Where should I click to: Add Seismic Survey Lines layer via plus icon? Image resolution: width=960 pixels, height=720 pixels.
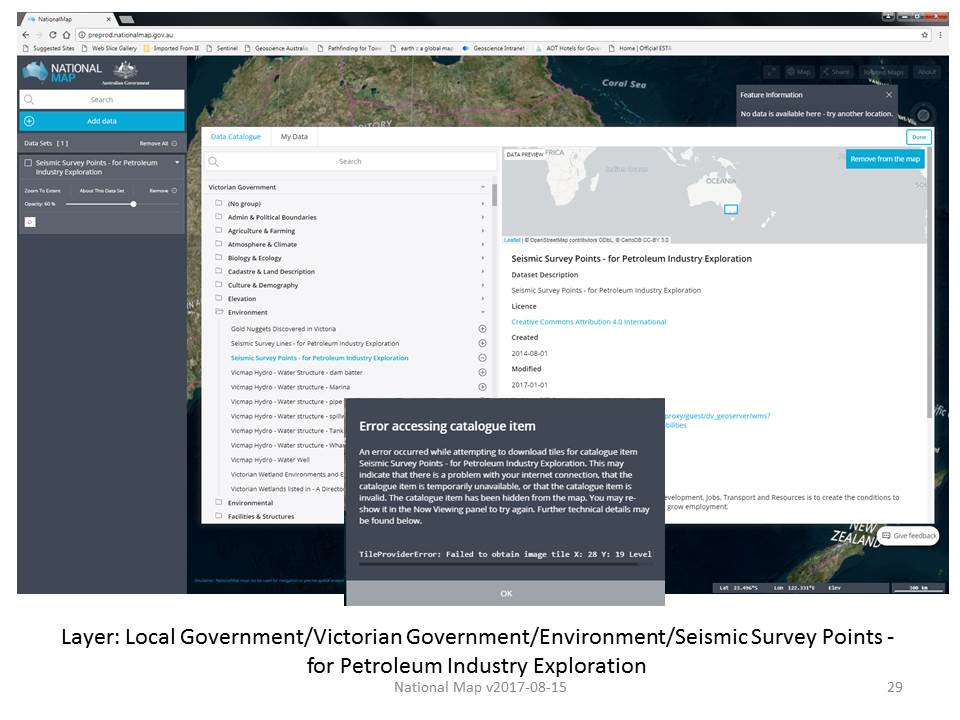click(x=482, y=343)
